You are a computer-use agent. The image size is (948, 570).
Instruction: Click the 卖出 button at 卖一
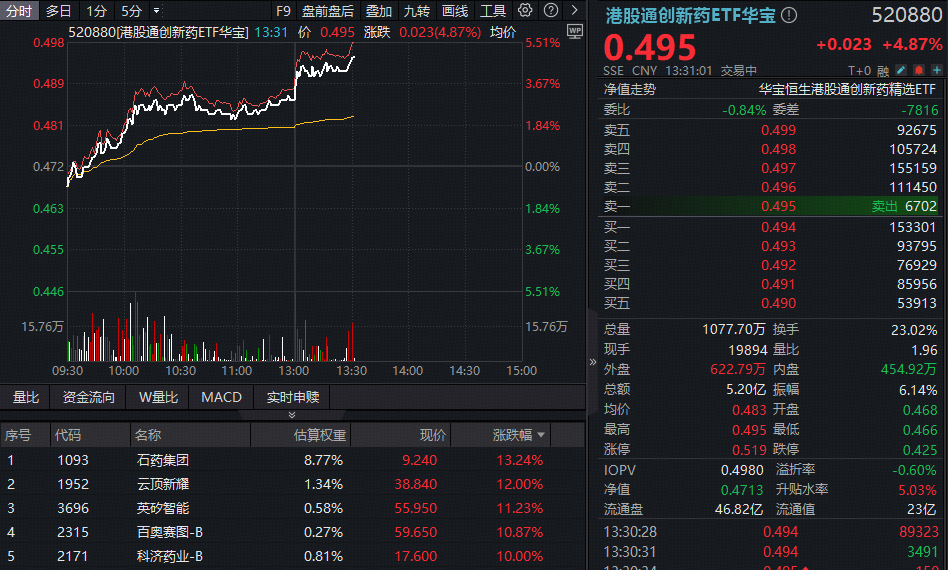pos(884,206)
